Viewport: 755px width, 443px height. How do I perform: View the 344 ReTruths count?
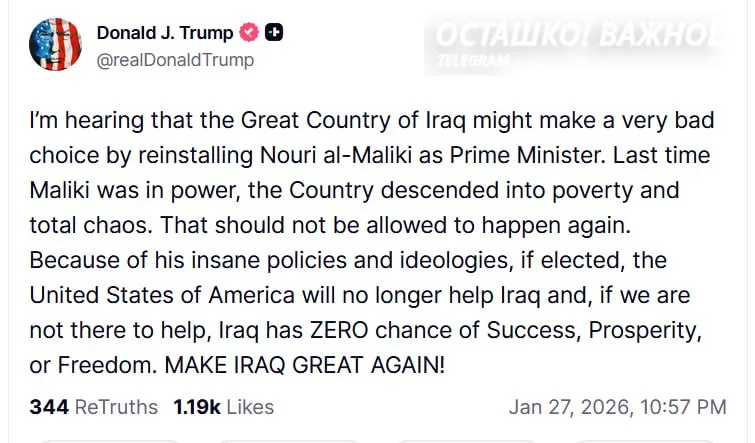tap(93, 407)
